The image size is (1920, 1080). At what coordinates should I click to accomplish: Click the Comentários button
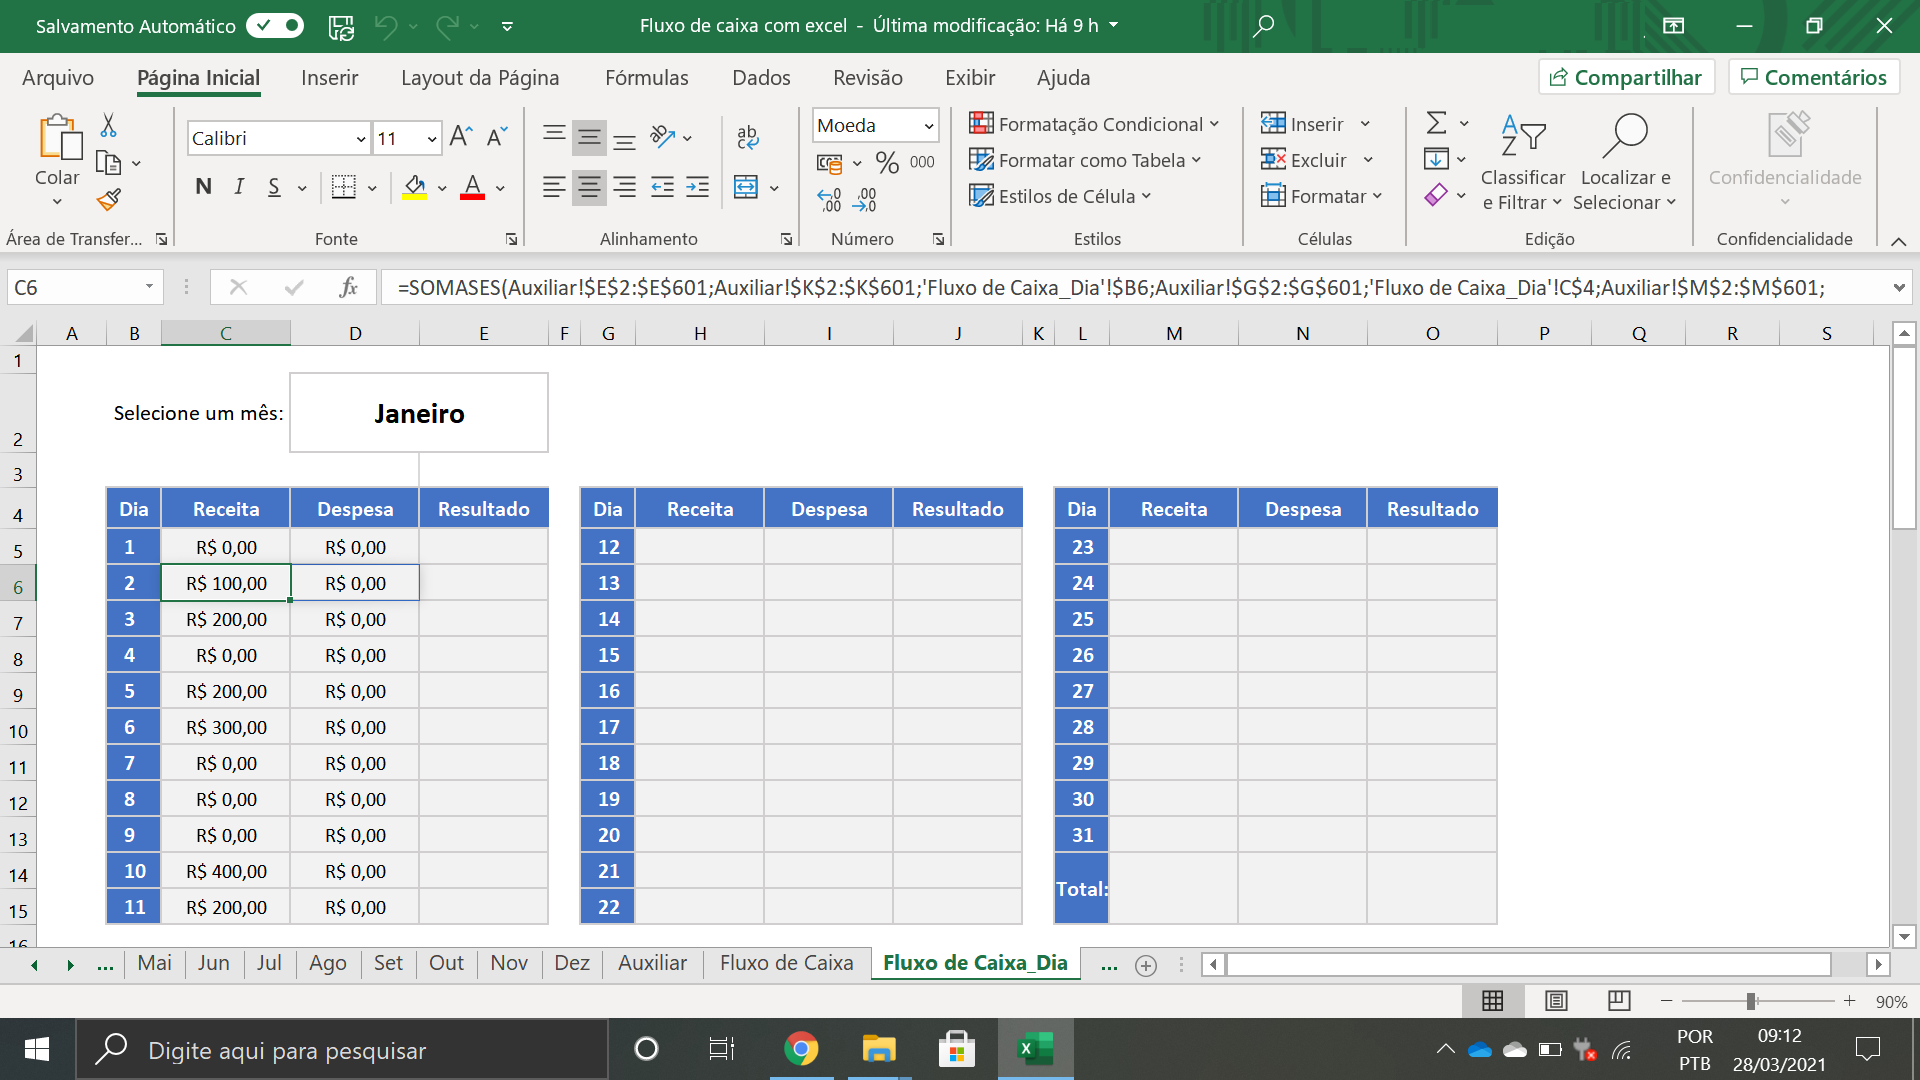click(x=1813, y=78)
